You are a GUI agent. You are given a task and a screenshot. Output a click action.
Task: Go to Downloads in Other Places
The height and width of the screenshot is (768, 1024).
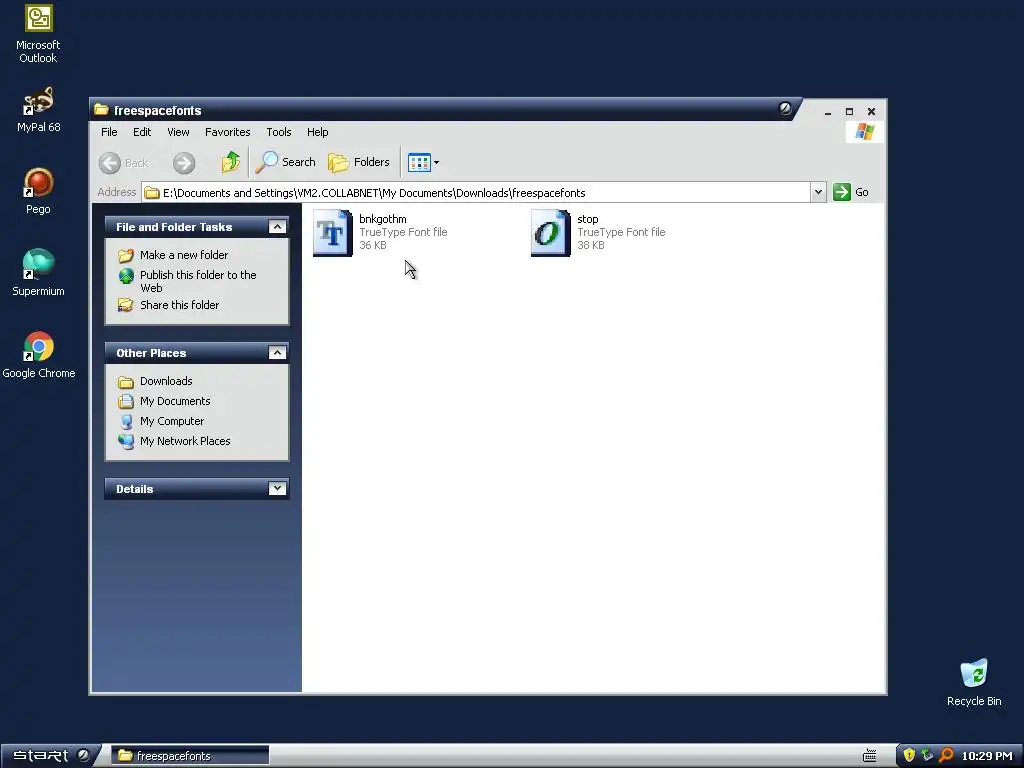[166, 381]
